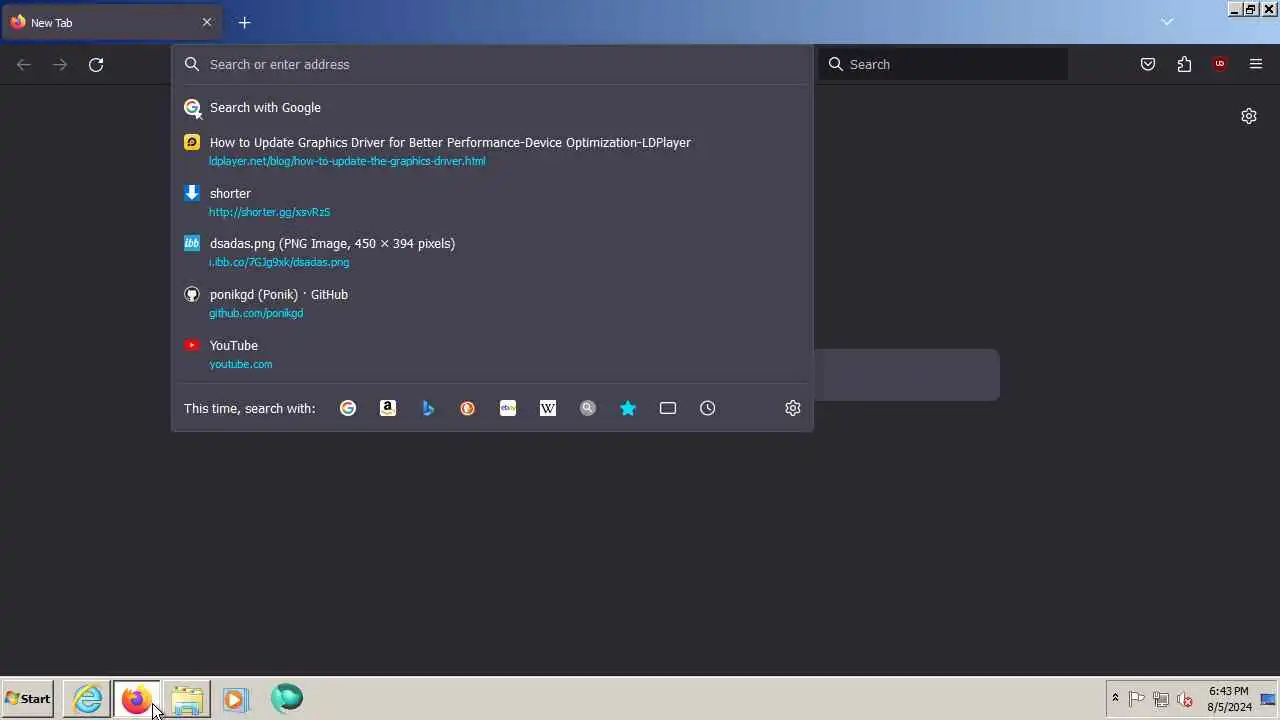Open Windows Explorer folder on taskbar
Image resolution: width=1280 pixels, height=720 pixels.
tap(187, 699)
